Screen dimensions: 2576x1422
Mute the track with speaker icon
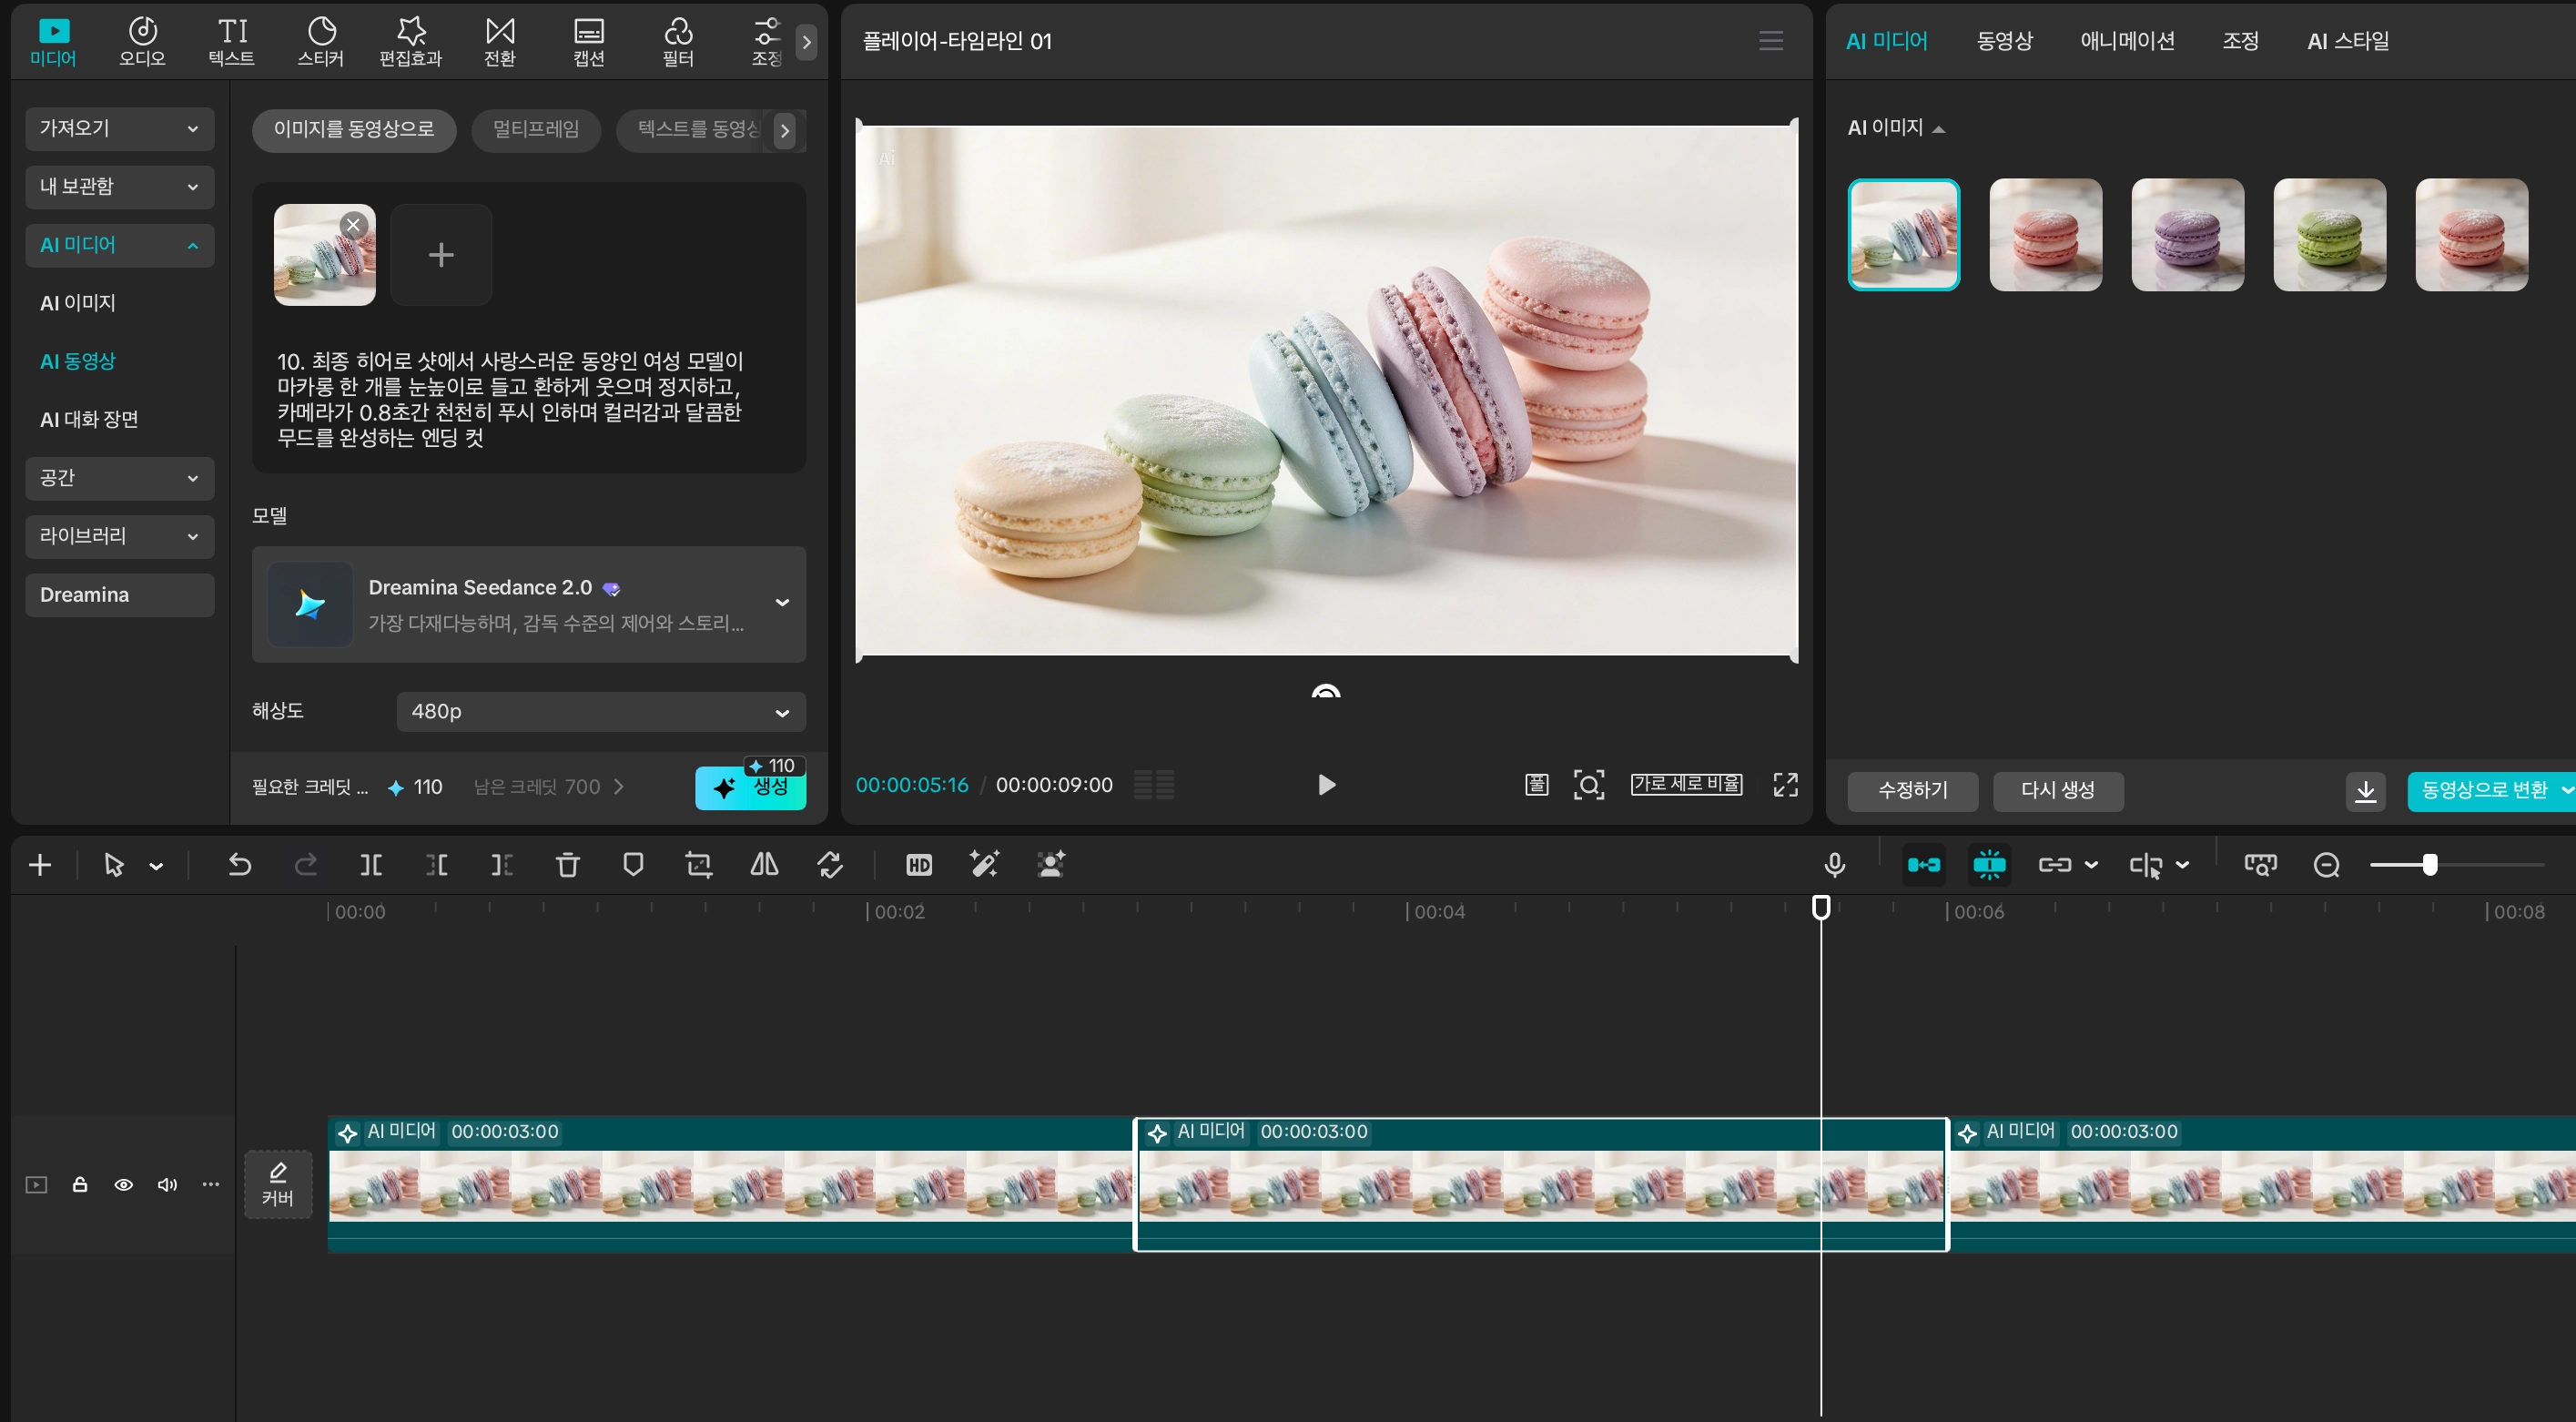(x=167, y=1185)
